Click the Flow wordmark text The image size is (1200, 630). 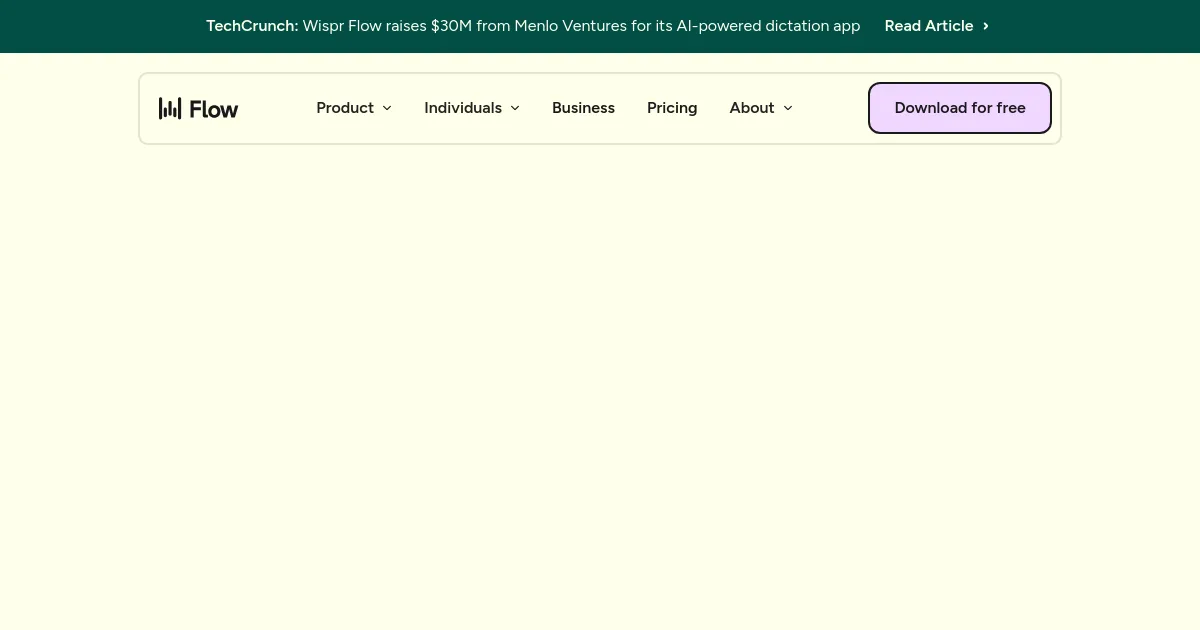[214, 109]
